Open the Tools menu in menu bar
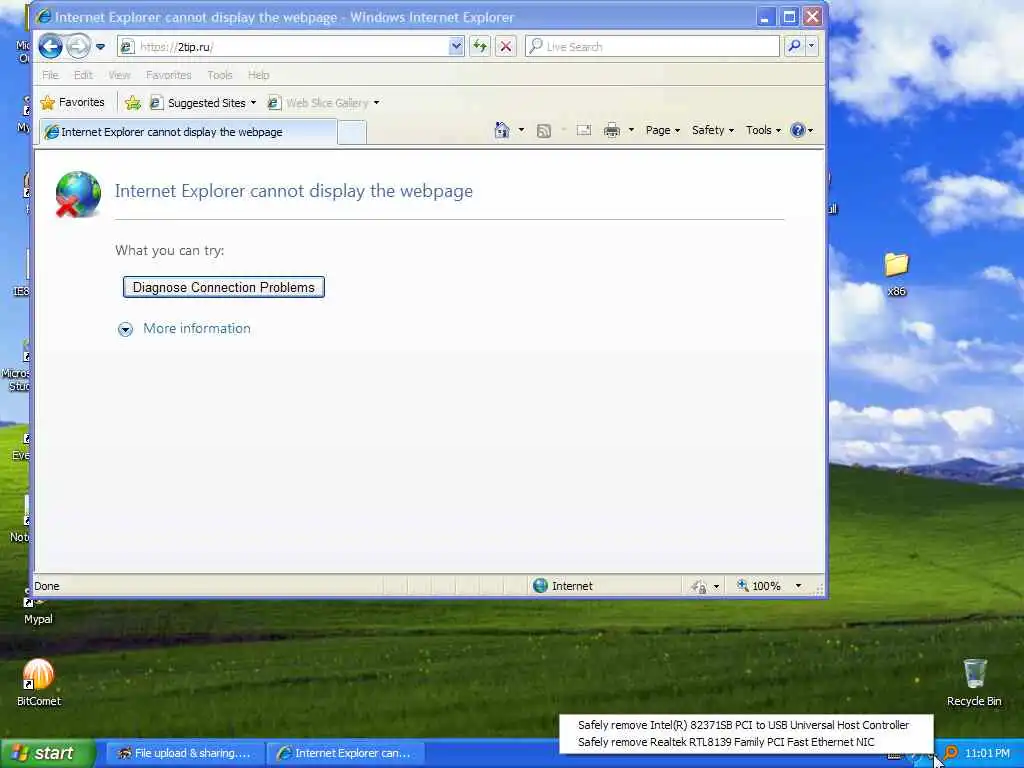1024x768 pixels. click(x=220, y=75)
